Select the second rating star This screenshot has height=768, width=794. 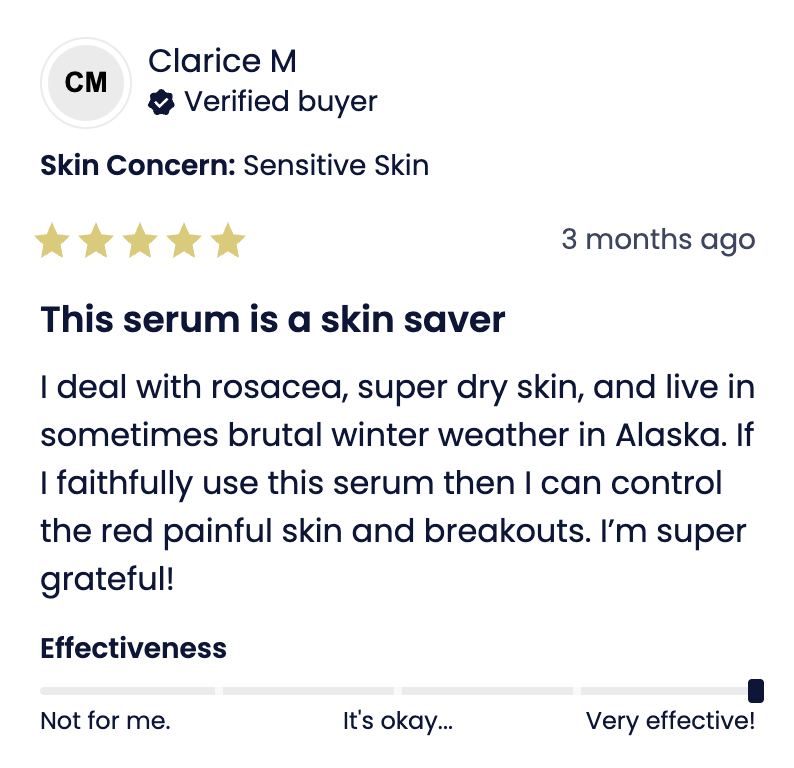96,241
